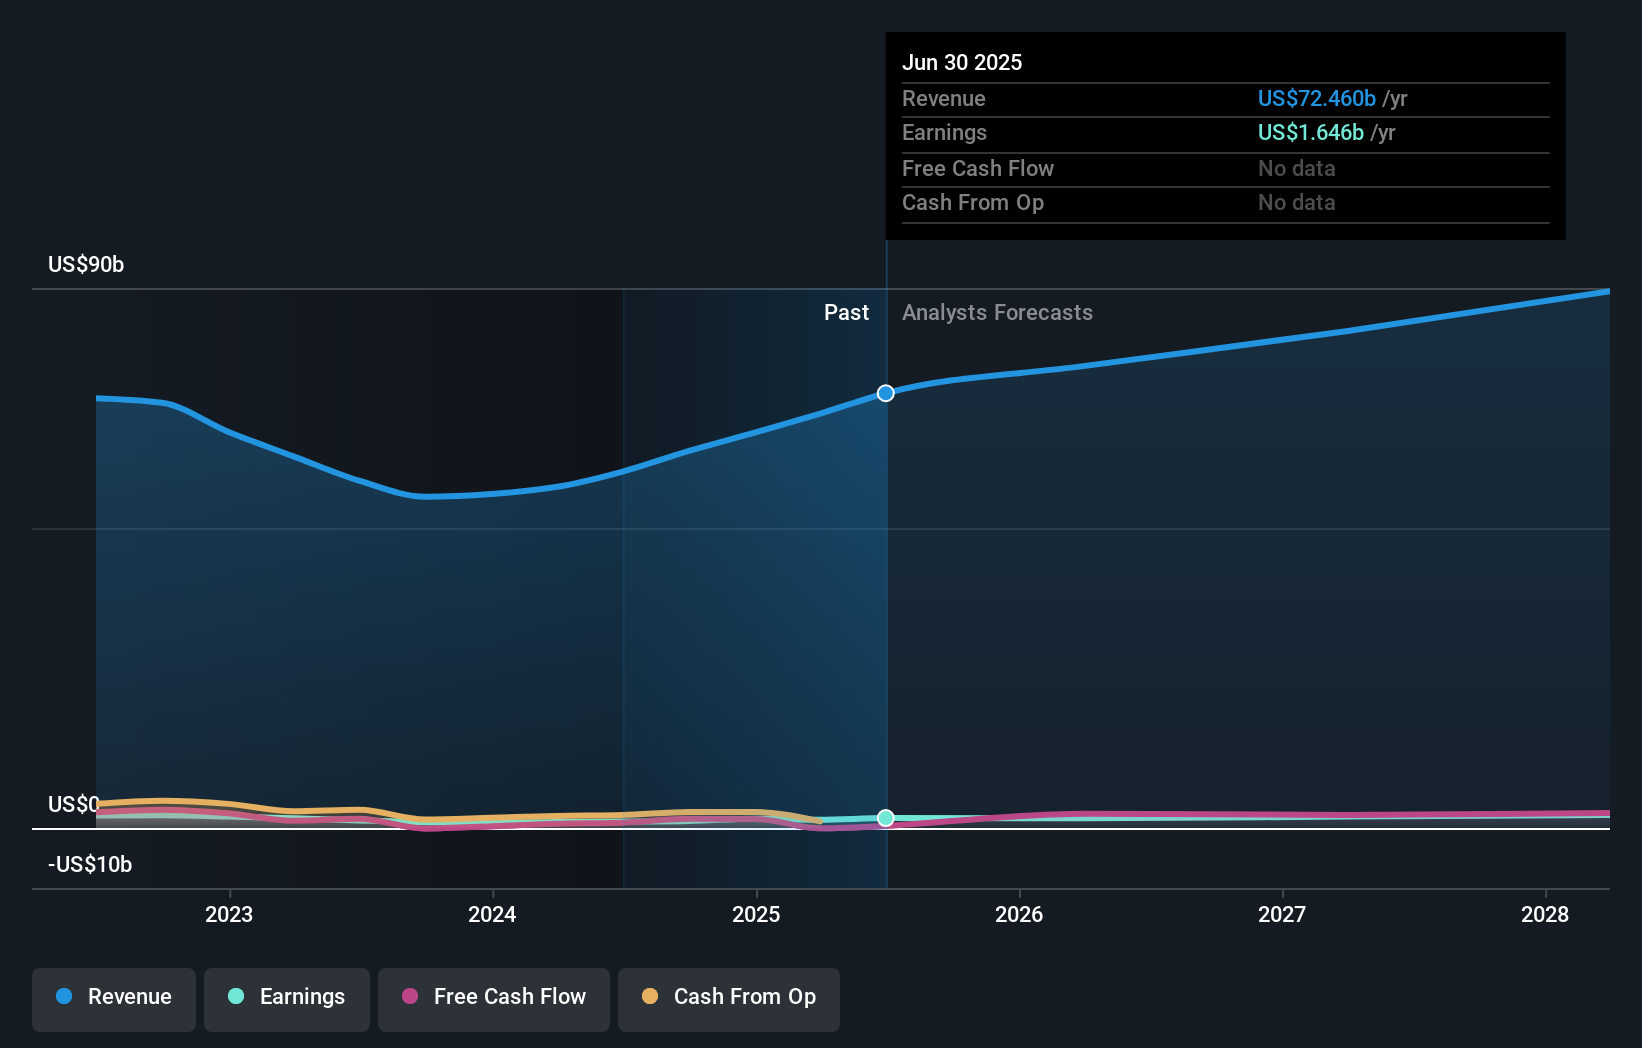Click the blue Revenue legend dot
The image size is (1642, 1048).
pyautogui.click(x=63, y=997)
